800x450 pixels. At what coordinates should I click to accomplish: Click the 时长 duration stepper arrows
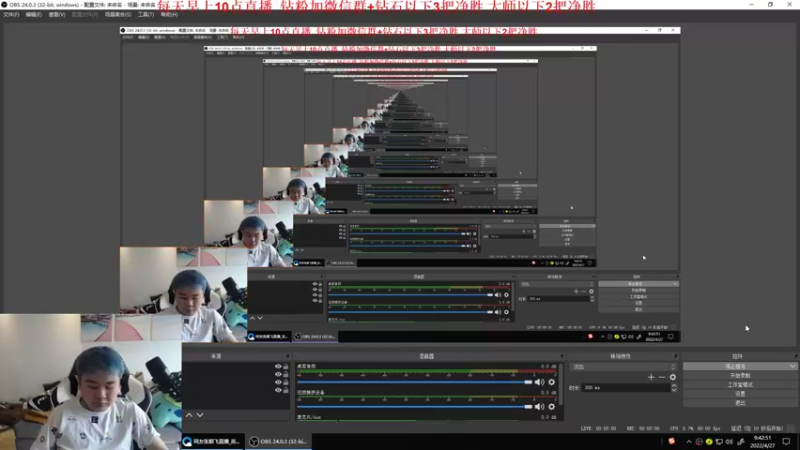coord(674,388)
